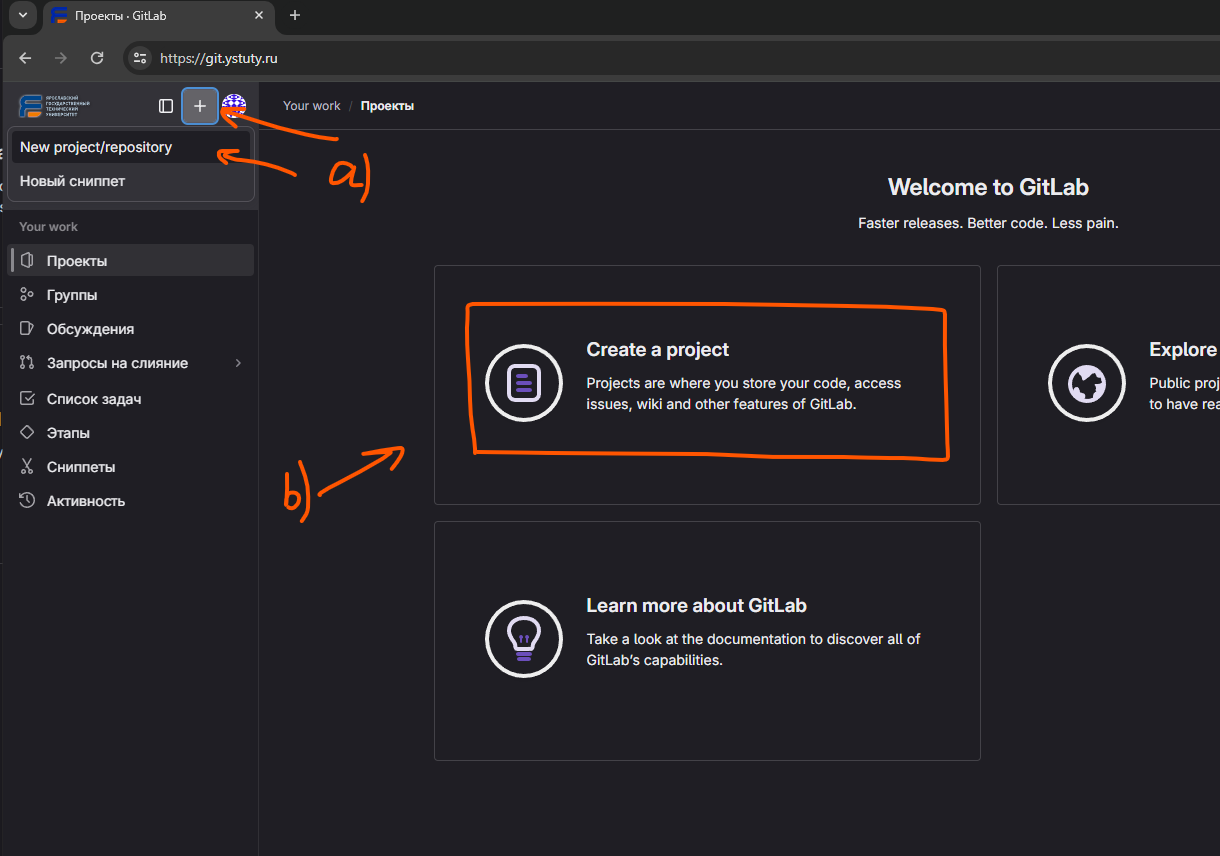Image resolution: width=1220 pixels, height=856 pixels.
Task: Open Список задач in the sidebar
Action: tap(131, 399)
